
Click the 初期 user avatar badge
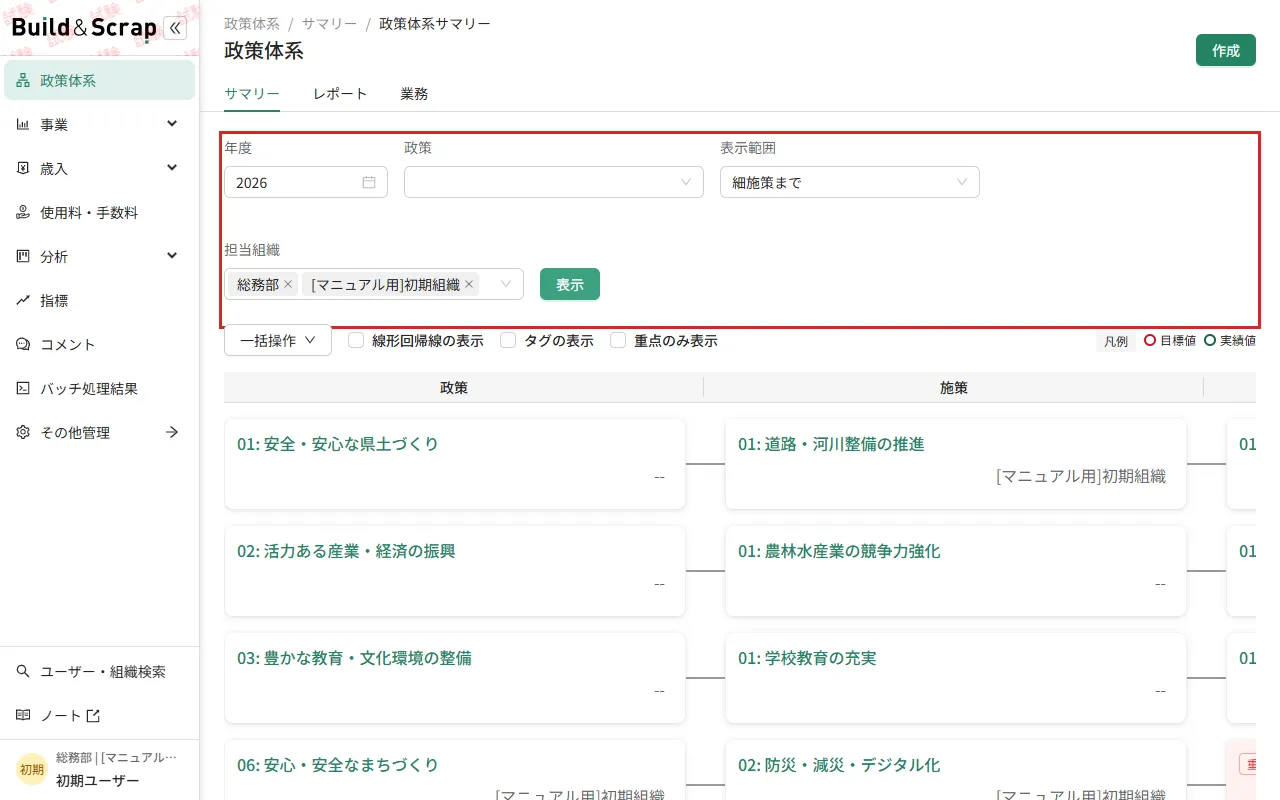point(32,770)
